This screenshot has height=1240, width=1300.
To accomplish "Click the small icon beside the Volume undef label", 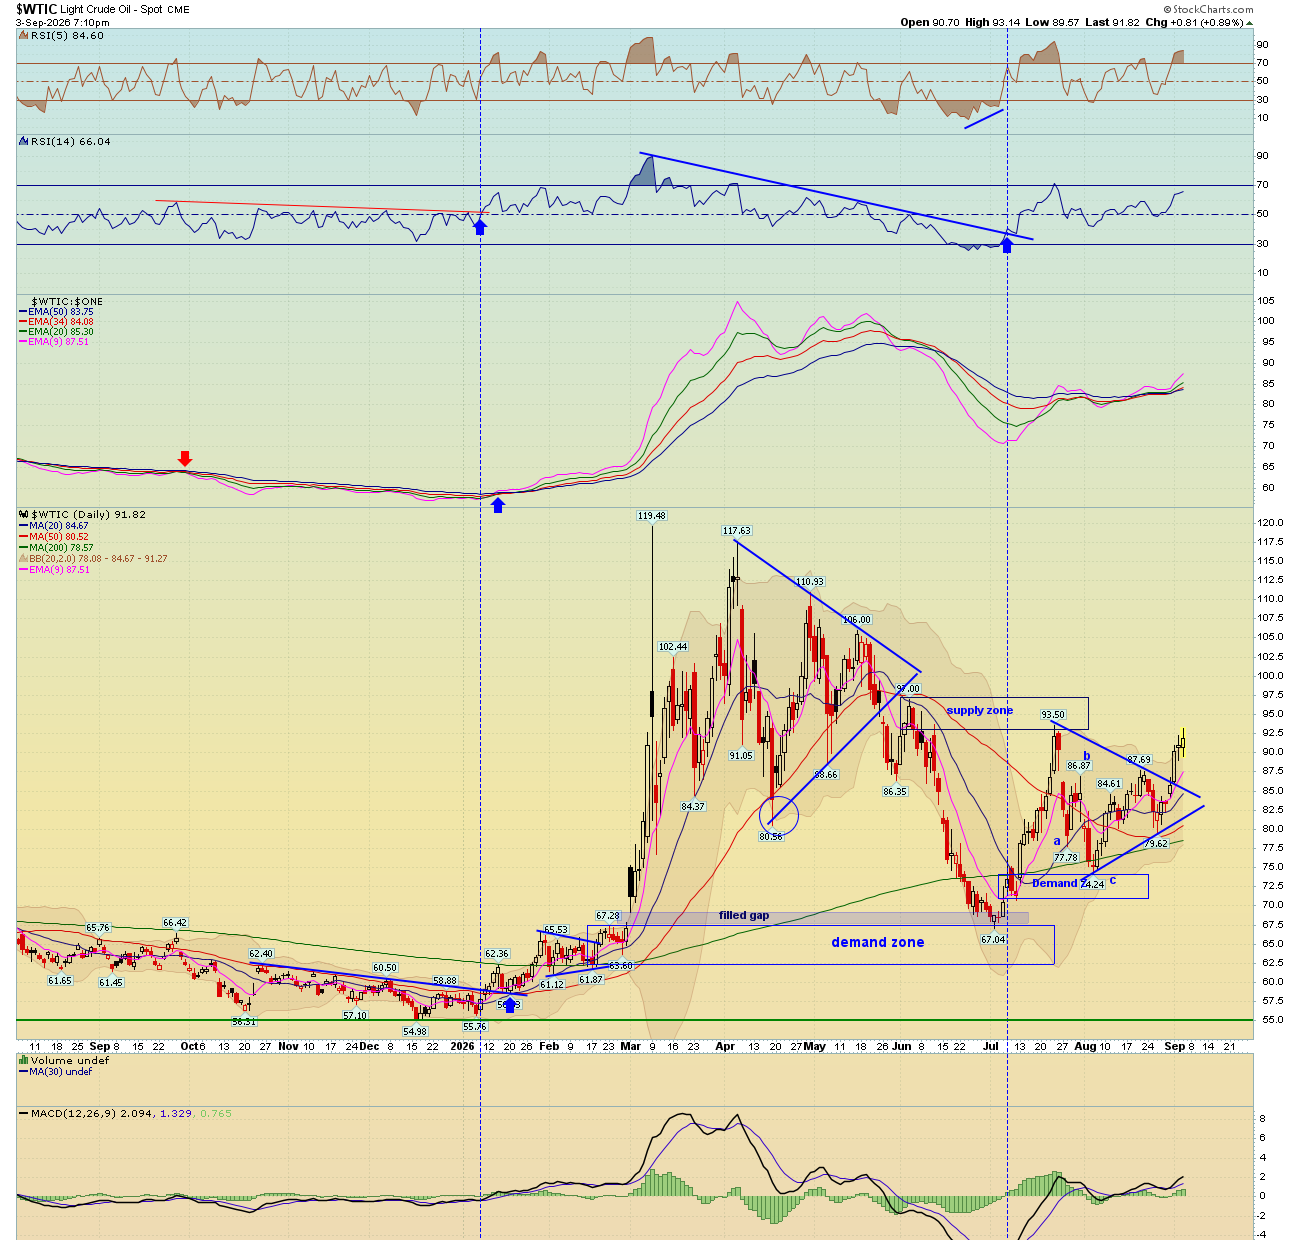I will (24, 1061).
